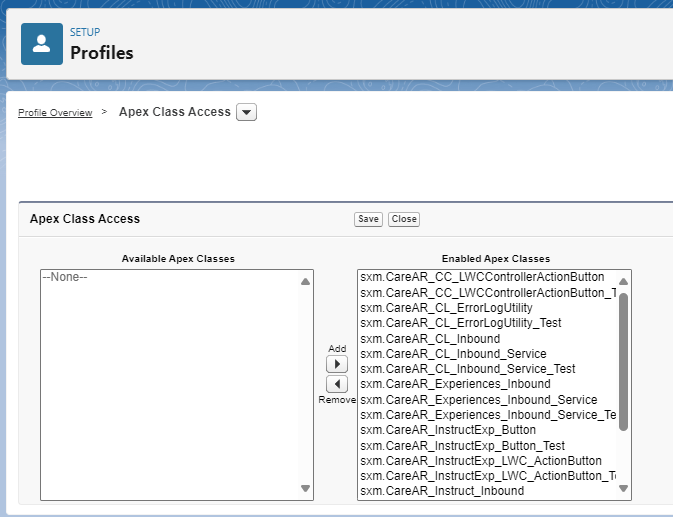Open the Apex Class Access dropdown menu
This screenshot has width=673, height=517.
(247, 113)
